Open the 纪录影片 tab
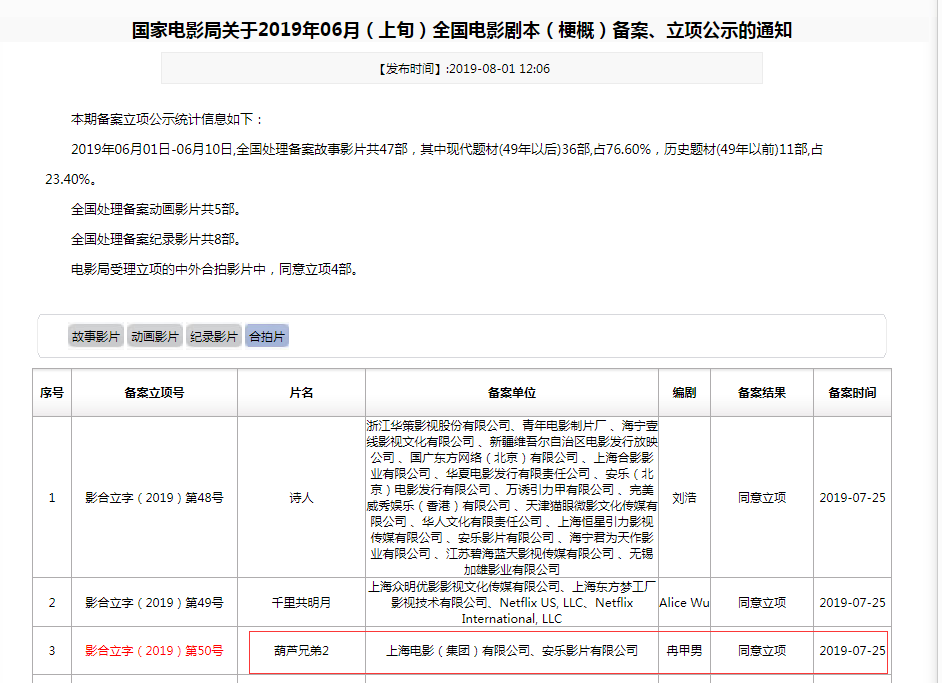This screenshot has width=942, height=683. point(214,336)
